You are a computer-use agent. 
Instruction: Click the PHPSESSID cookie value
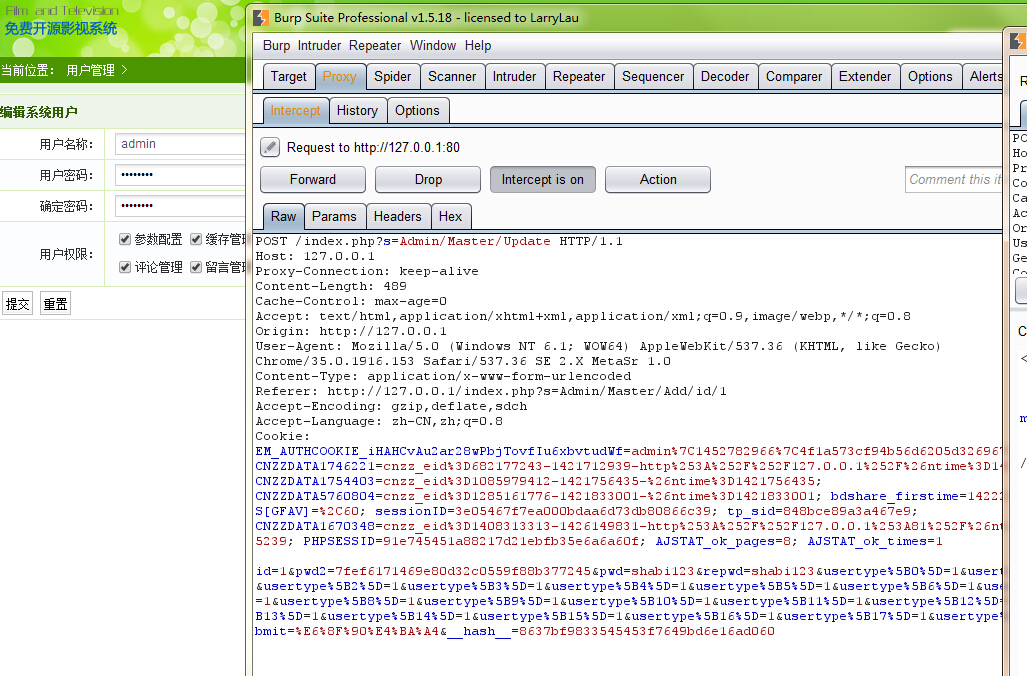click(511, 542)
